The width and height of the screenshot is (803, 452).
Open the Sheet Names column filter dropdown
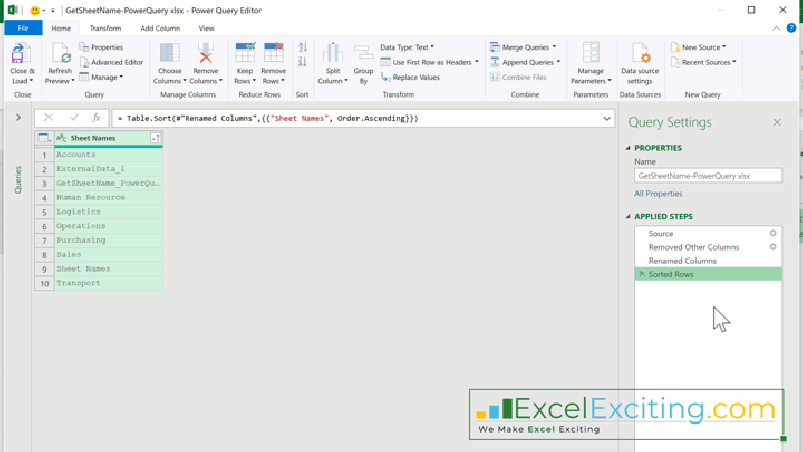(156, 138)
